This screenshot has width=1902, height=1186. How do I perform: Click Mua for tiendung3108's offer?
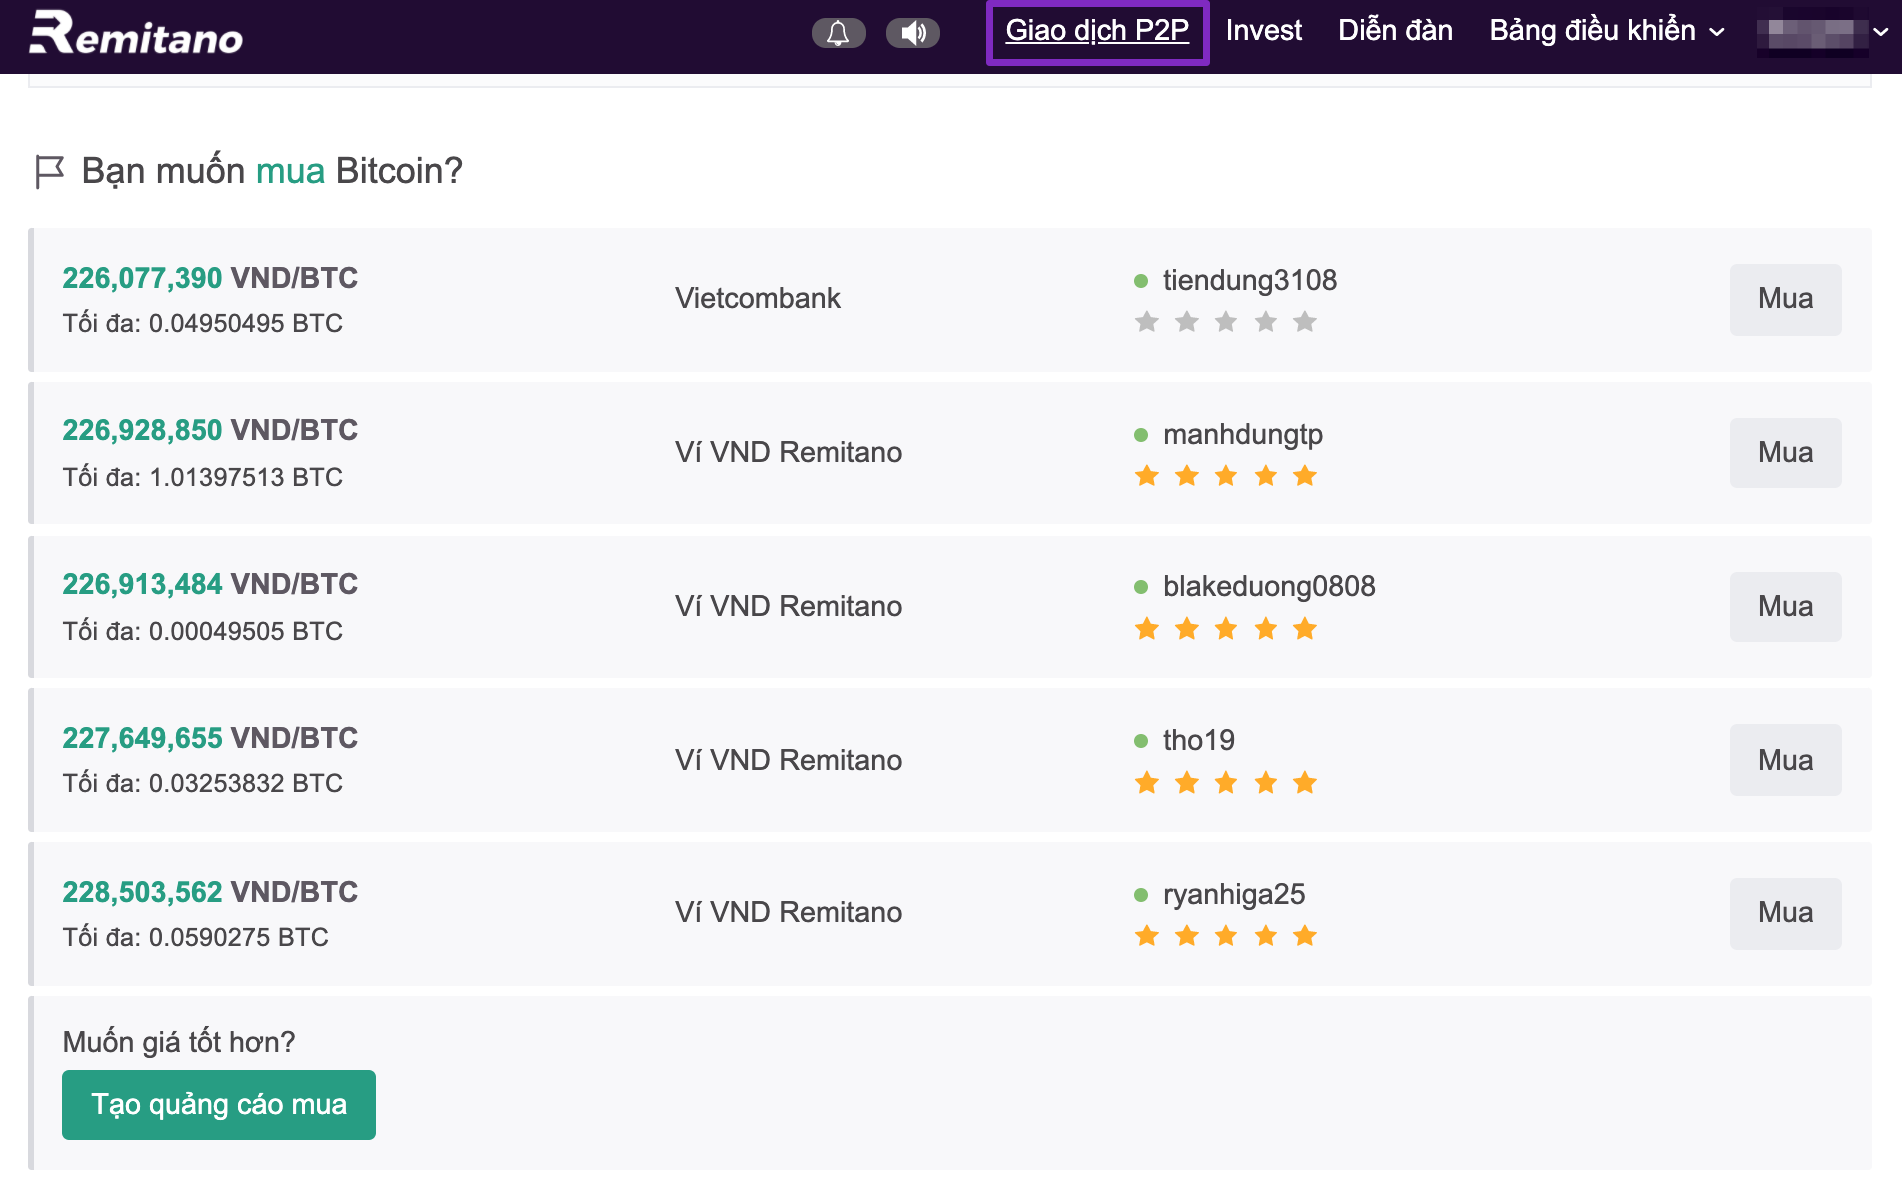coord(1785,299)
